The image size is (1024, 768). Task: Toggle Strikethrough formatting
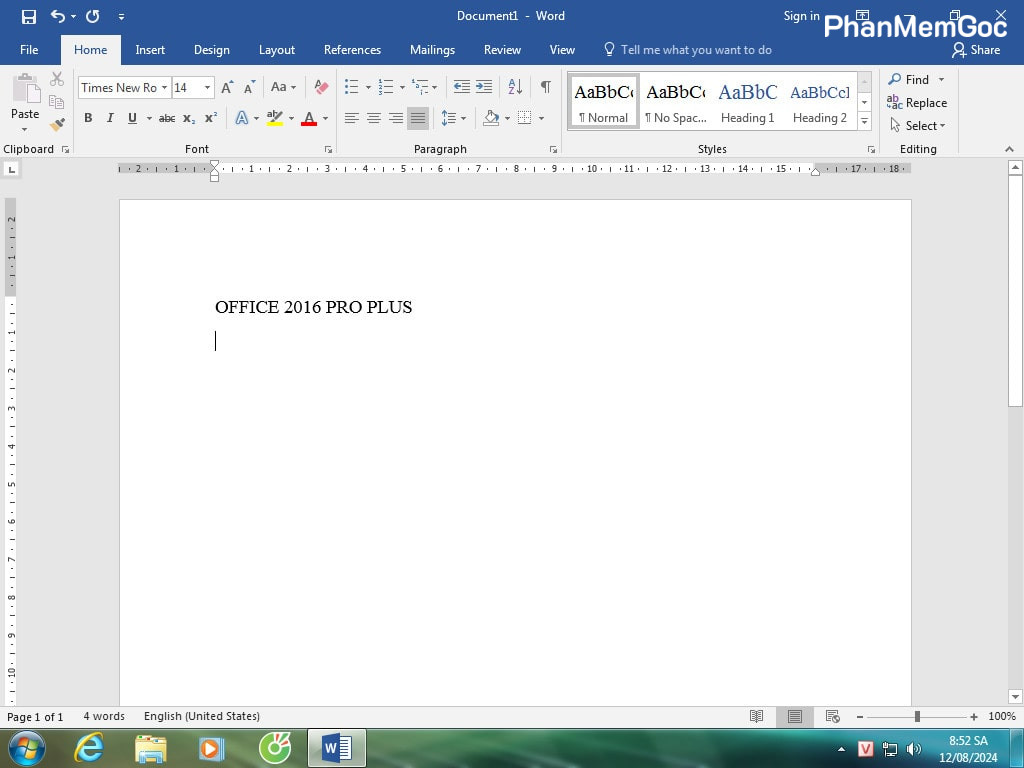coord(167,118)
